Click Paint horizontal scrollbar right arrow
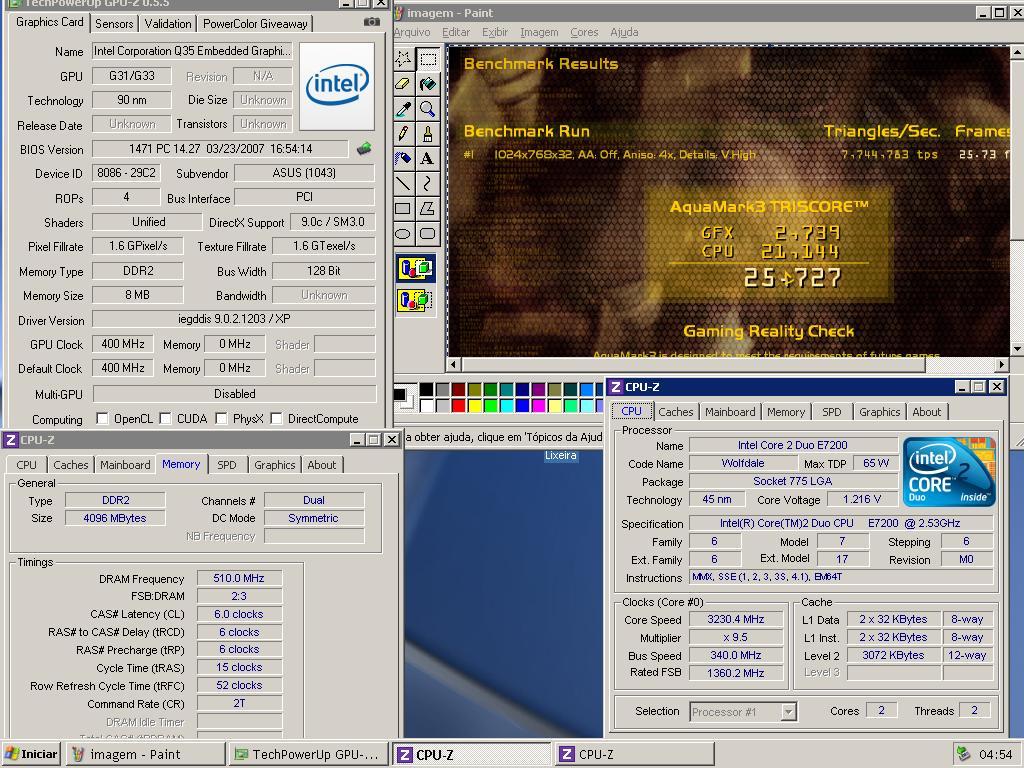The image size is (1024, 768). click(1002, 364)
